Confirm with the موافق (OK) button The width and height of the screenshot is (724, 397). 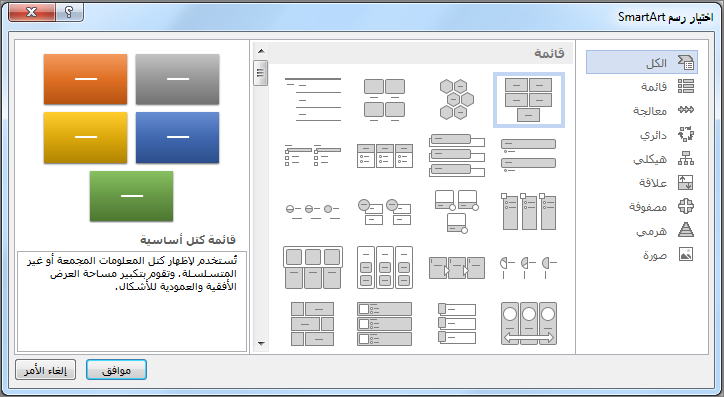(x=116, y=370)
